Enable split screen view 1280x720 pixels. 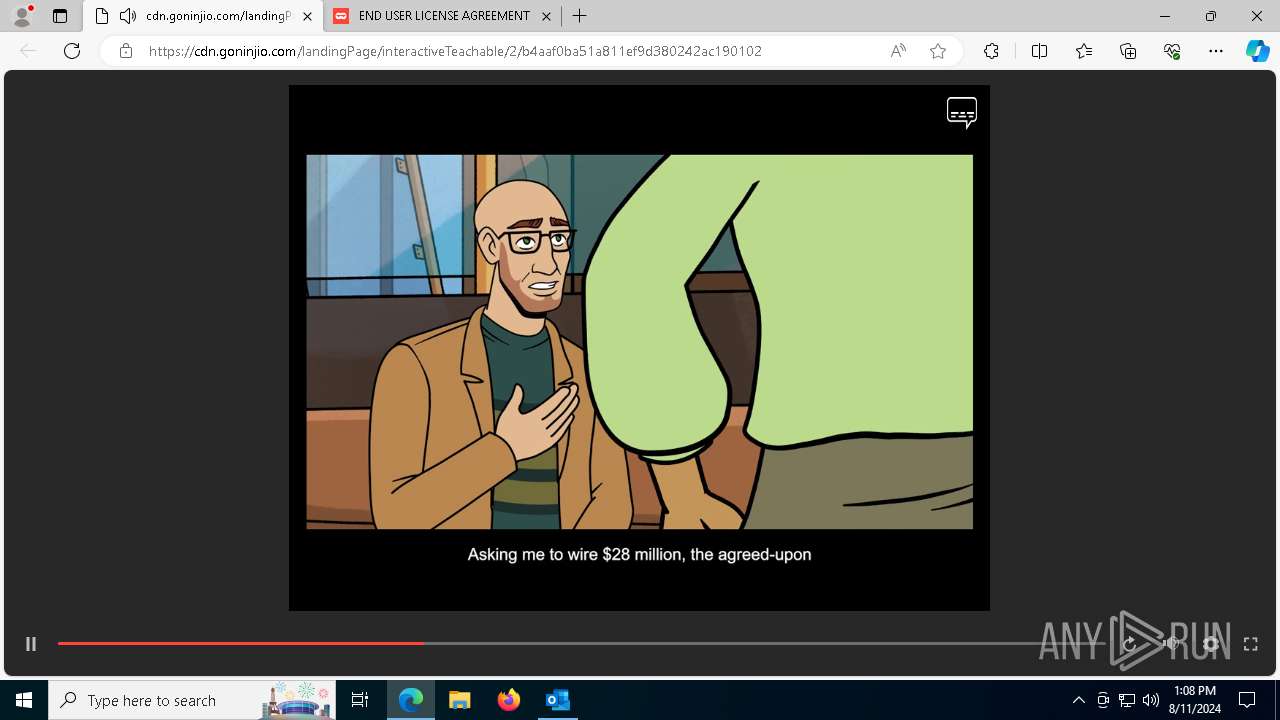[x=1039, y=51]
